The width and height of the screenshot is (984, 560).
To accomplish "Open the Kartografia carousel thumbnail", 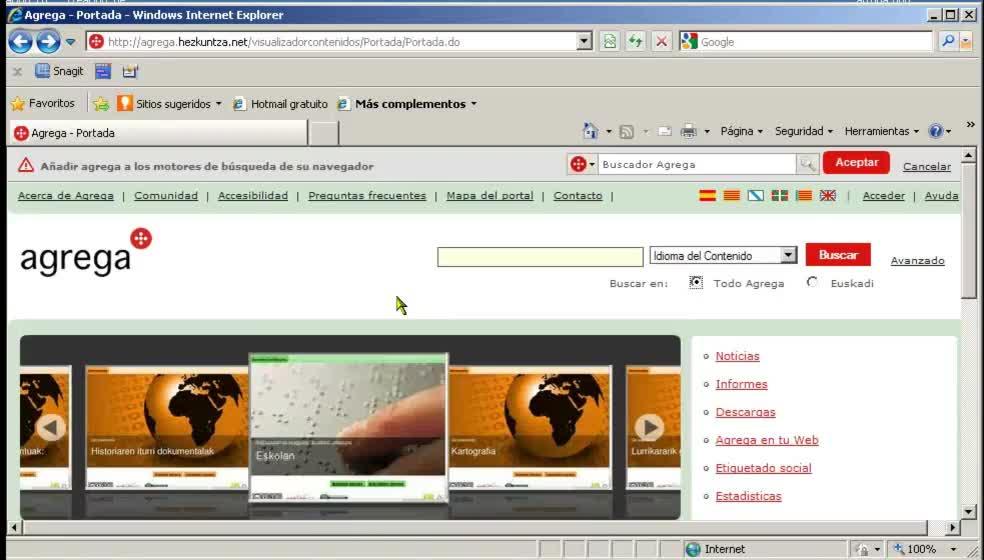I will (x=530, y=428).
